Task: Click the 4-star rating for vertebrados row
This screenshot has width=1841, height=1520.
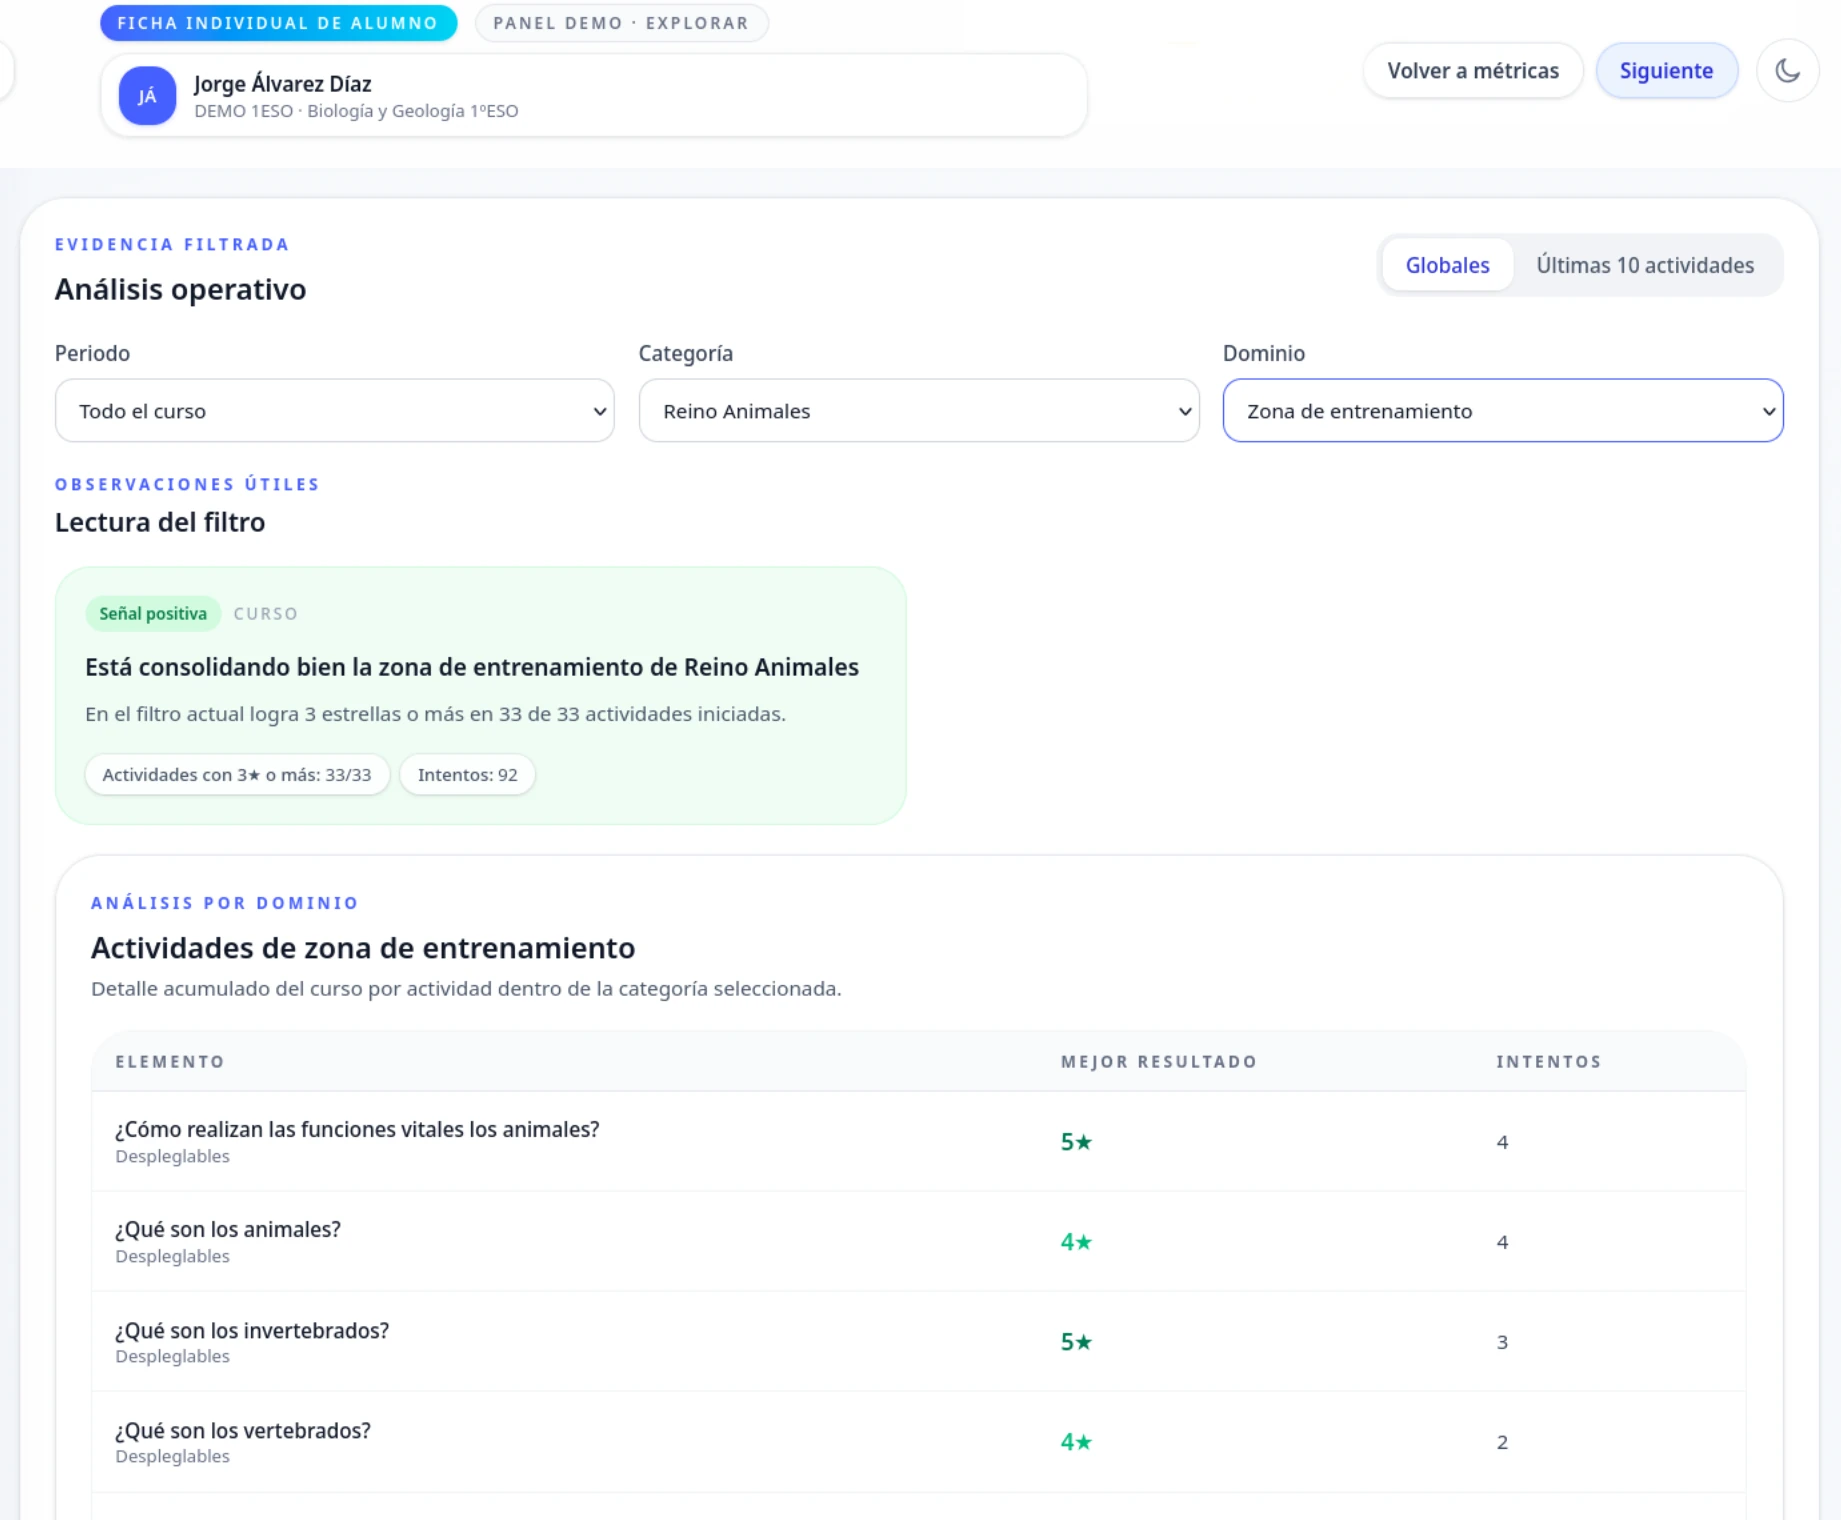Action: 1076,1442
